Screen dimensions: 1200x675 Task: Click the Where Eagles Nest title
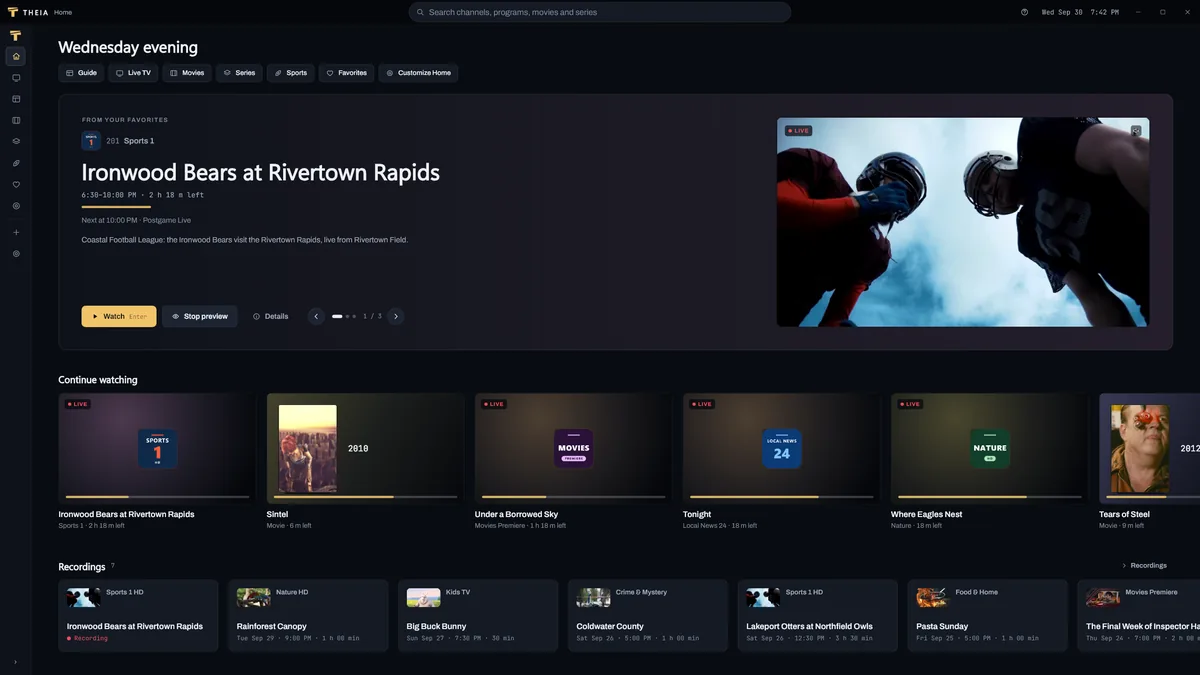point(926,514)
